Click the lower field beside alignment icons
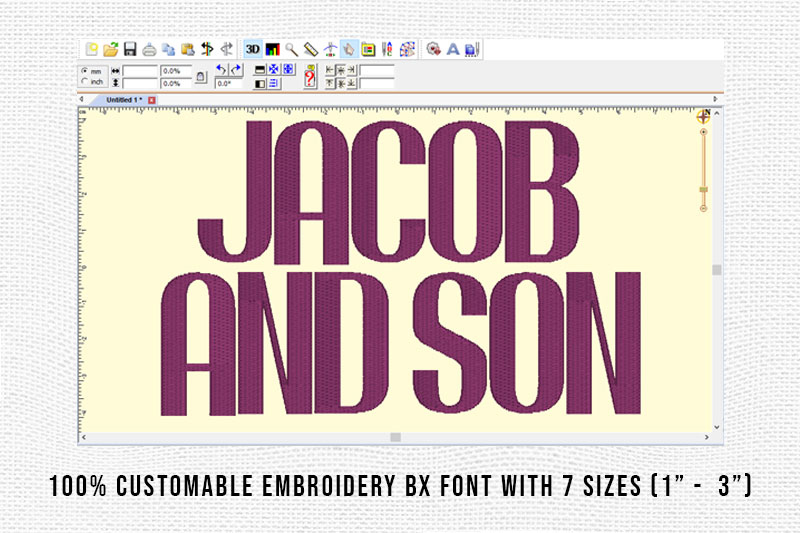Viewport: 800px width, 533px height. [x=377, y=83]
